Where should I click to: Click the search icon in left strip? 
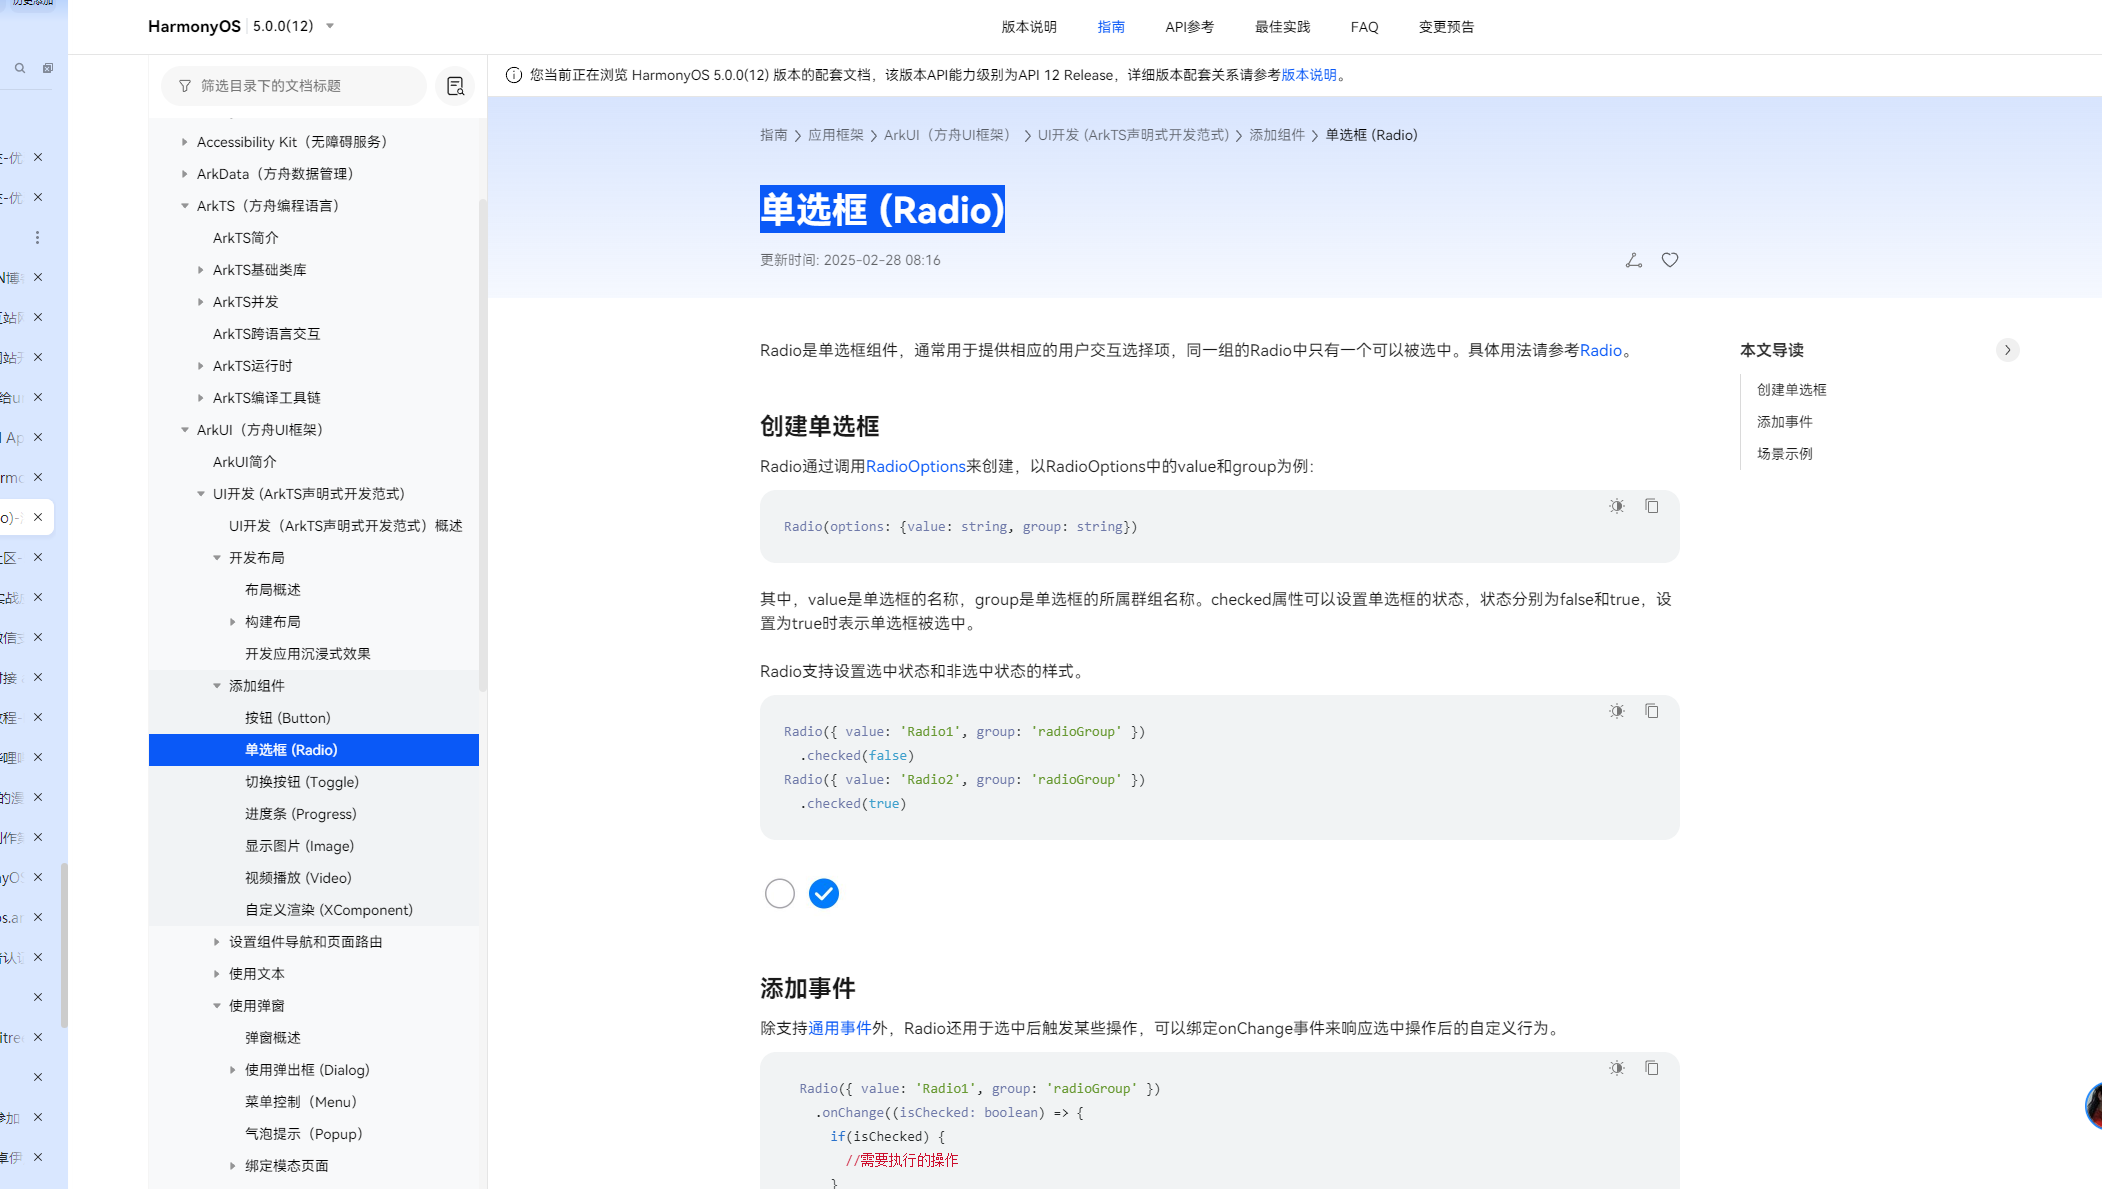(20, 68)
